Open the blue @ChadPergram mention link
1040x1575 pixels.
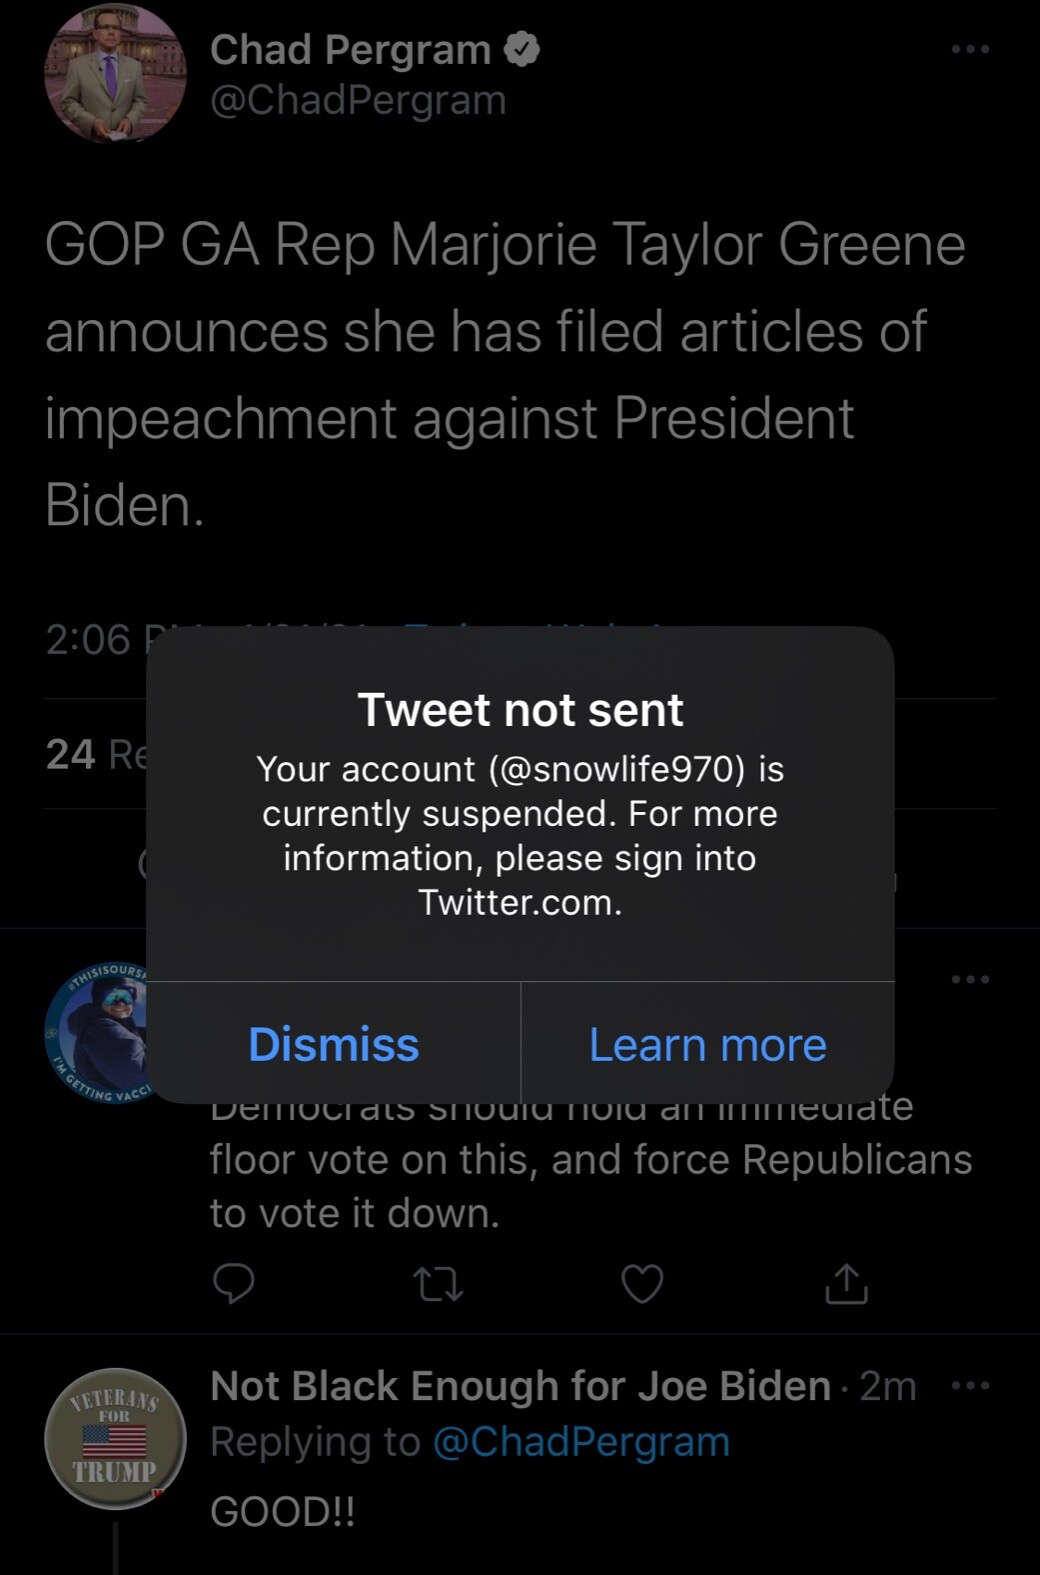click(580, 1442)
